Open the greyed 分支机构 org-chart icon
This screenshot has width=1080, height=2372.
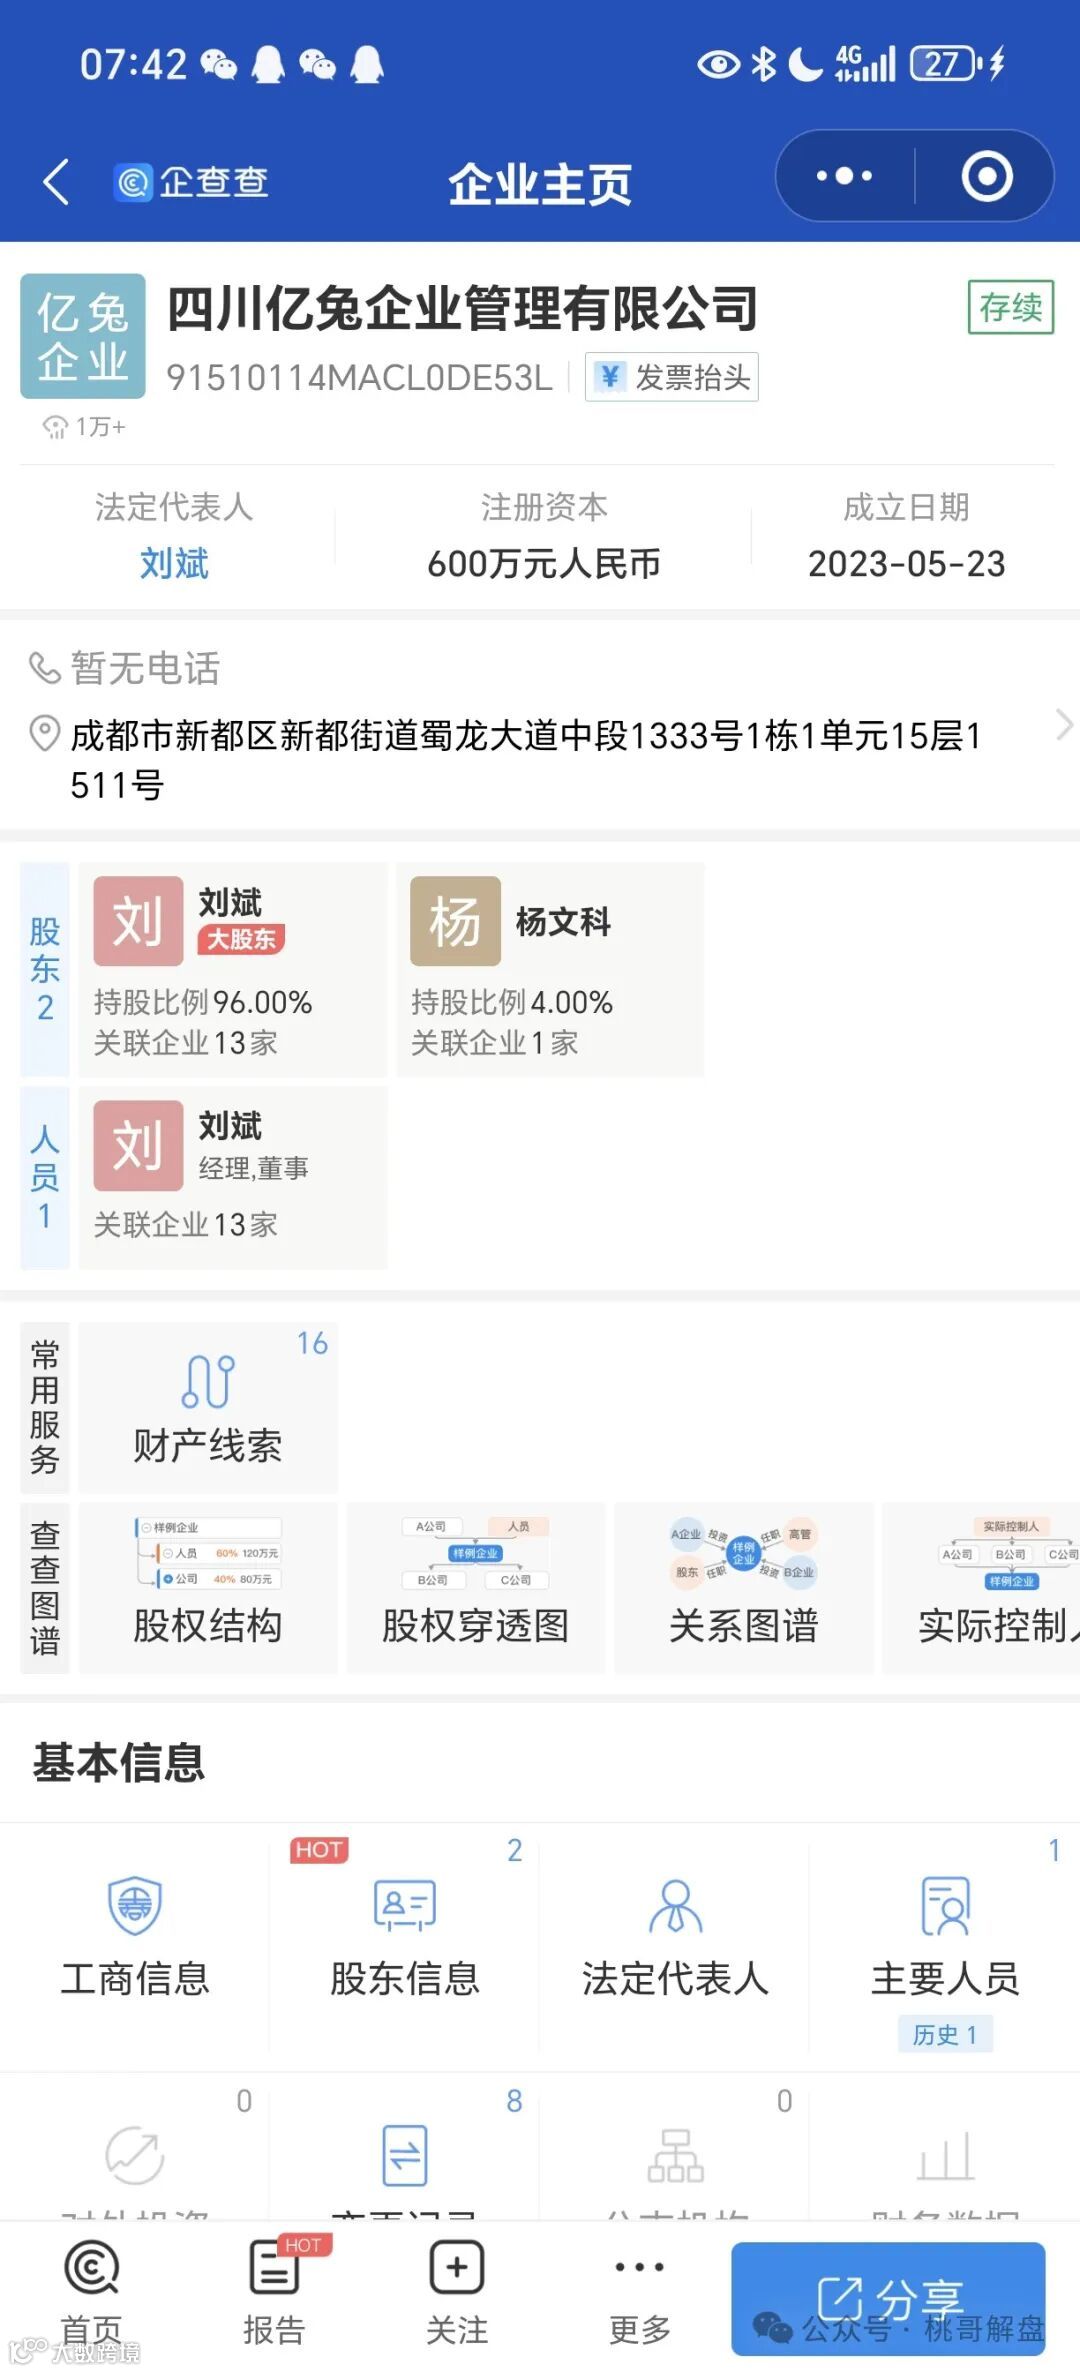point(675,2155)
